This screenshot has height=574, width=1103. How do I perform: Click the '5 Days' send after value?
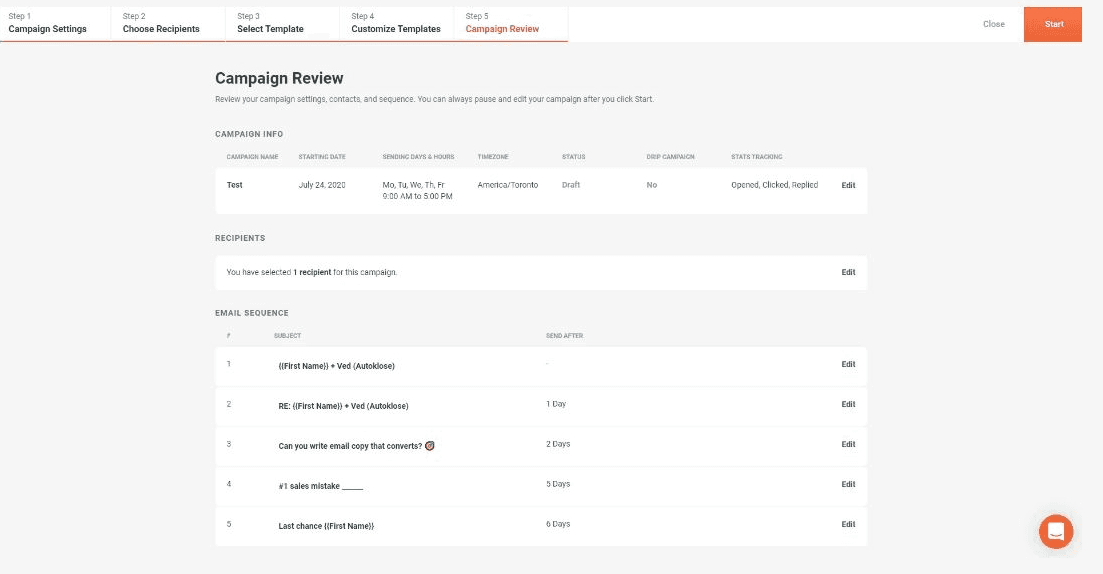(558, 484)
